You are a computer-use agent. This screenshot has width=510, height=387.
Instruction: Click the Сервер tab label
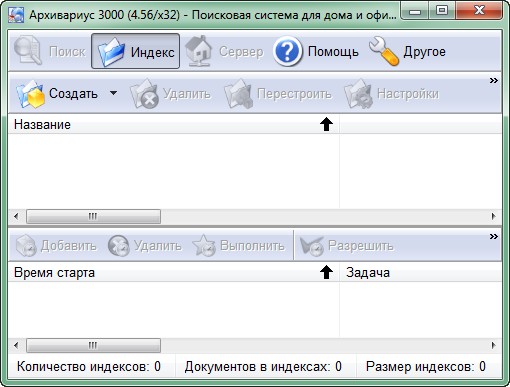coord(241,52)
